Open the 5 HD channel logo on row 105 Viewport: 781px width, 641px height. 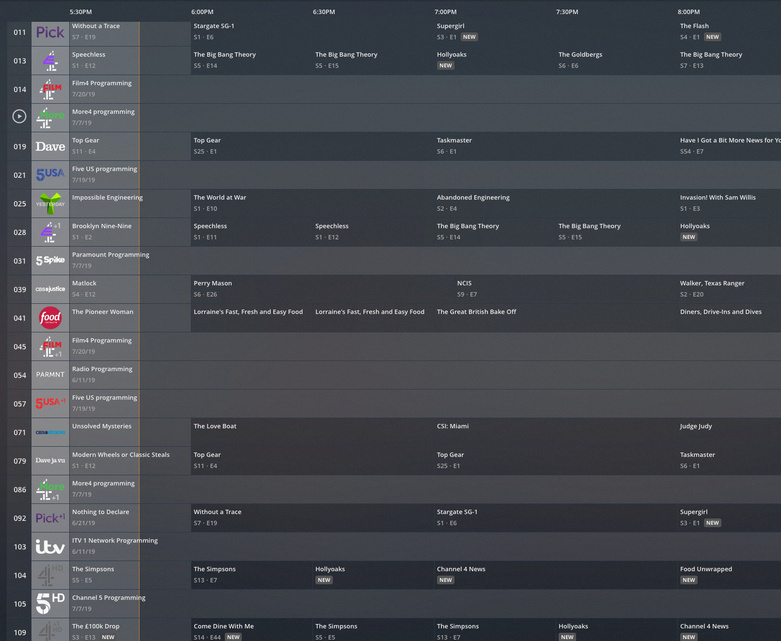point(50,604)
